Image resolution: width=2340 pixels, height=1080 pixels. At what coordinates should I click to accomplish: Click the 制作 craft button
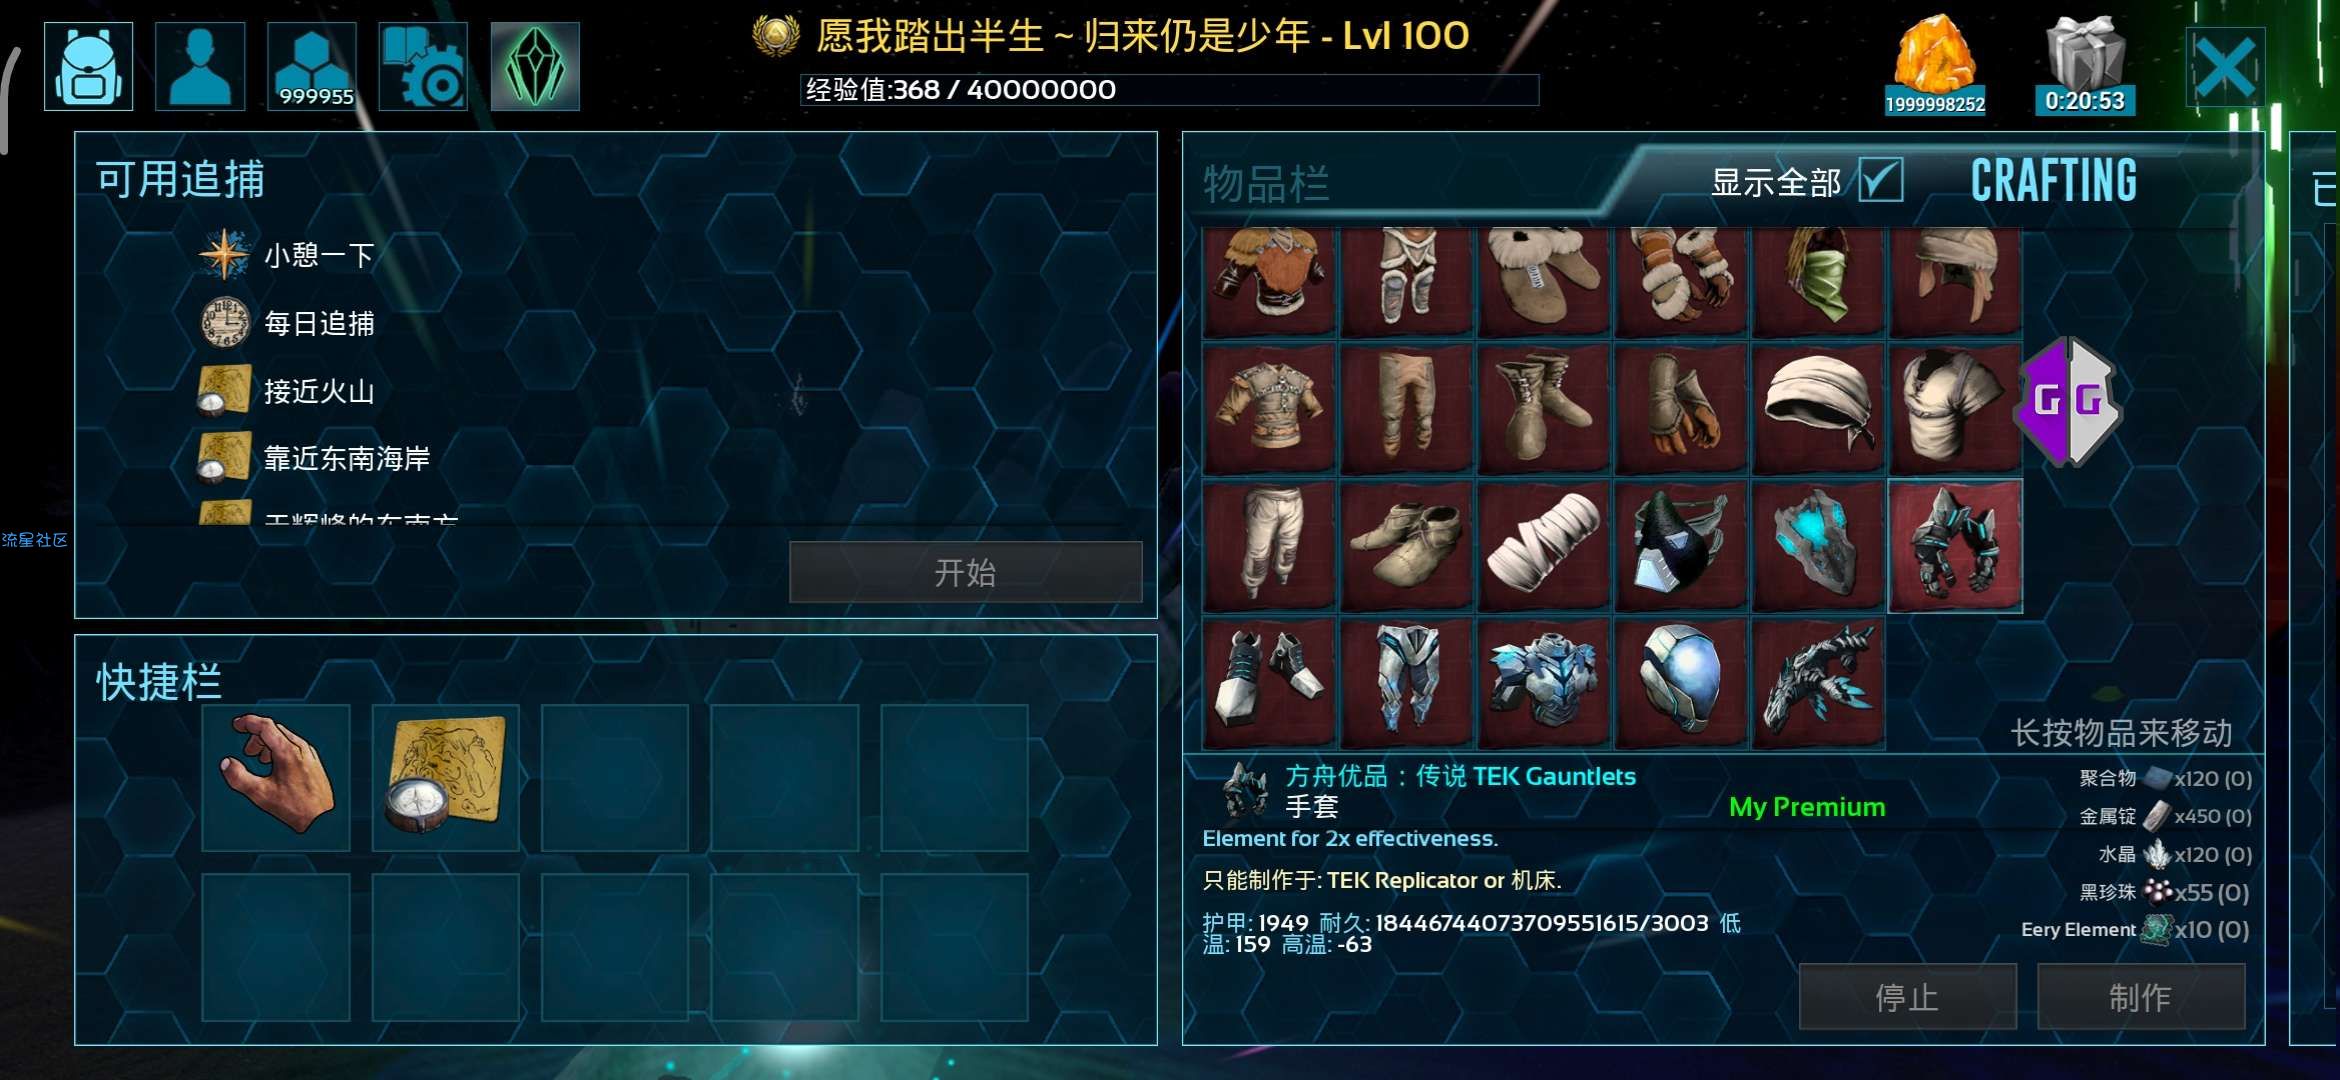coord(2141,996)
